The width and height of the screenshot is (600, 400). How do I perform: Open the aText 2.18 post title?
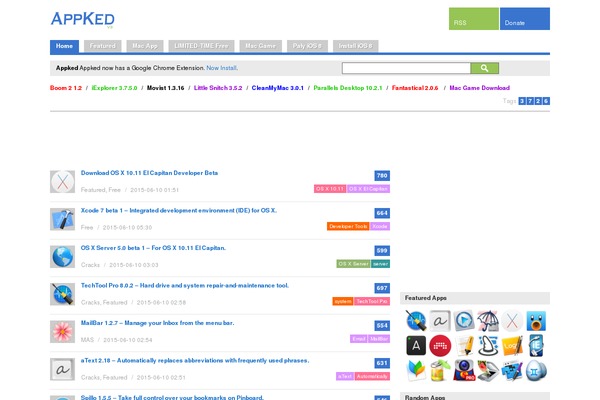195,361
